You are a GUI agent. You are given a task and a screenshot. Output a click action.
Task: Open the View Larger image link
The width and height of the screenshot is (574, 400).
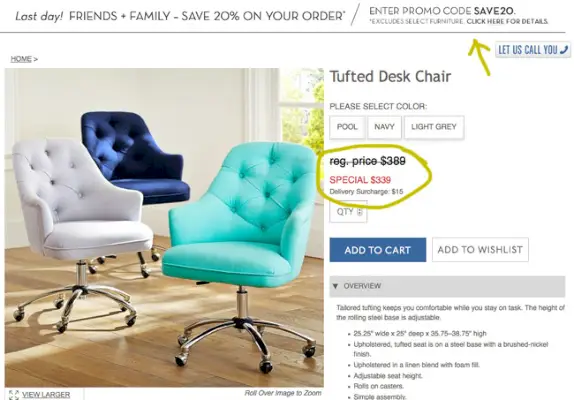coord(46,395)
